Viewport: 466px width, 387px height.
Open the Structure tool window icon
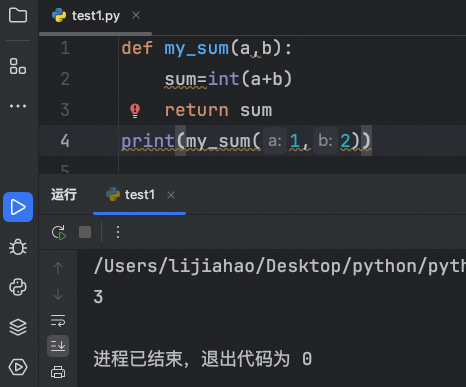pos(18,66)
